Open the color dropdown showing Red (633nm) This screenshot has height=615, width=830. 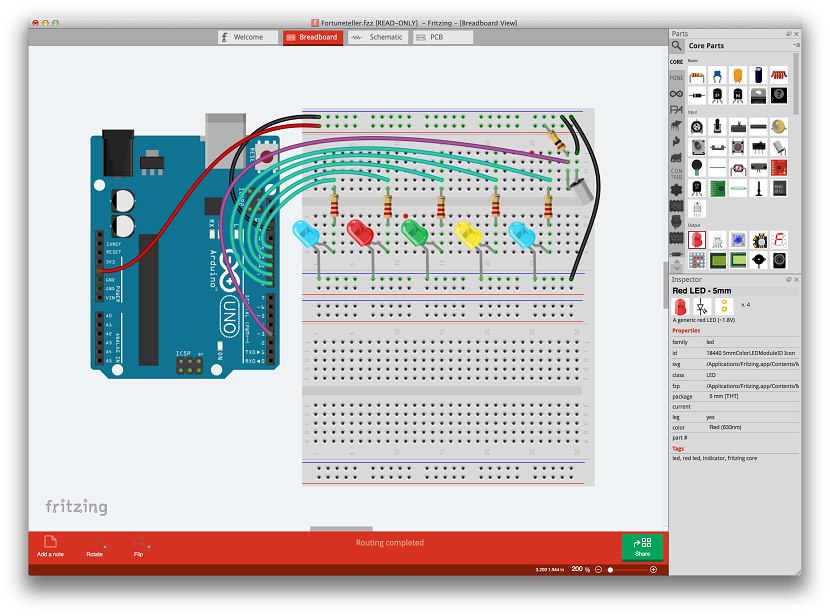[752, 427]
